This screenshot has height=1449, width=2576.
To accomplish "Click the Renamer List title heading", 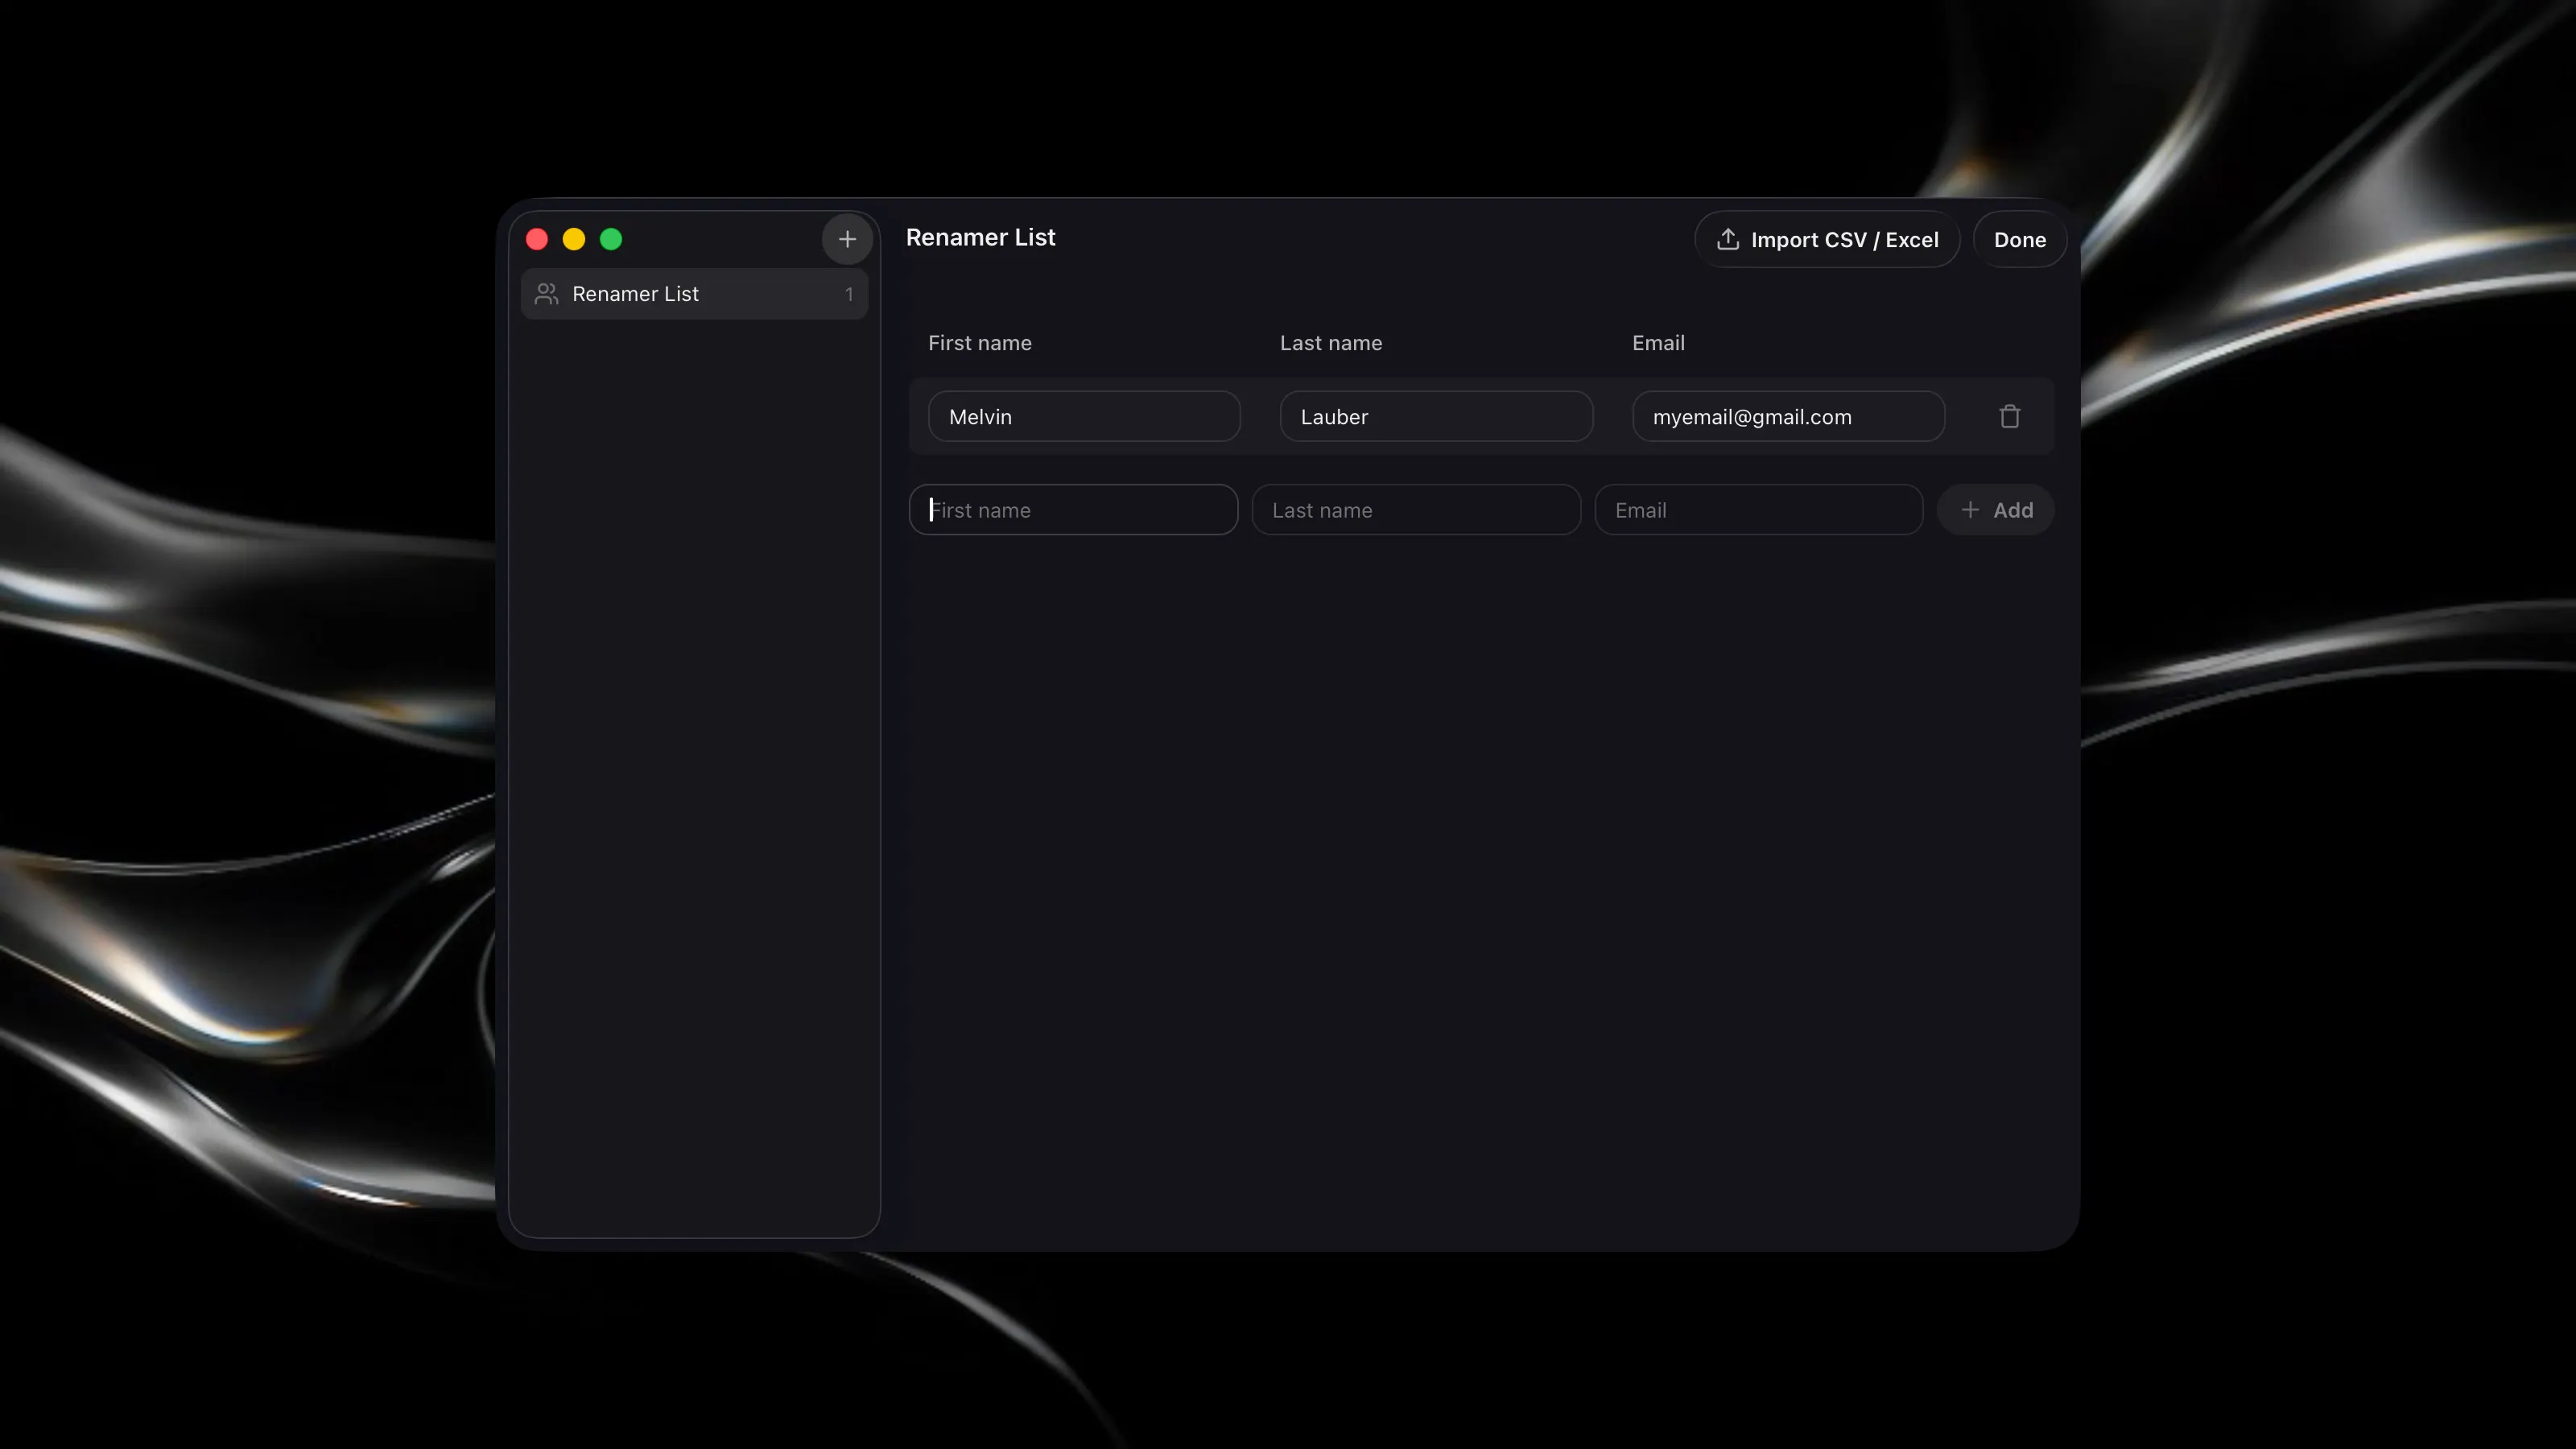I will [x=980, y=238].
